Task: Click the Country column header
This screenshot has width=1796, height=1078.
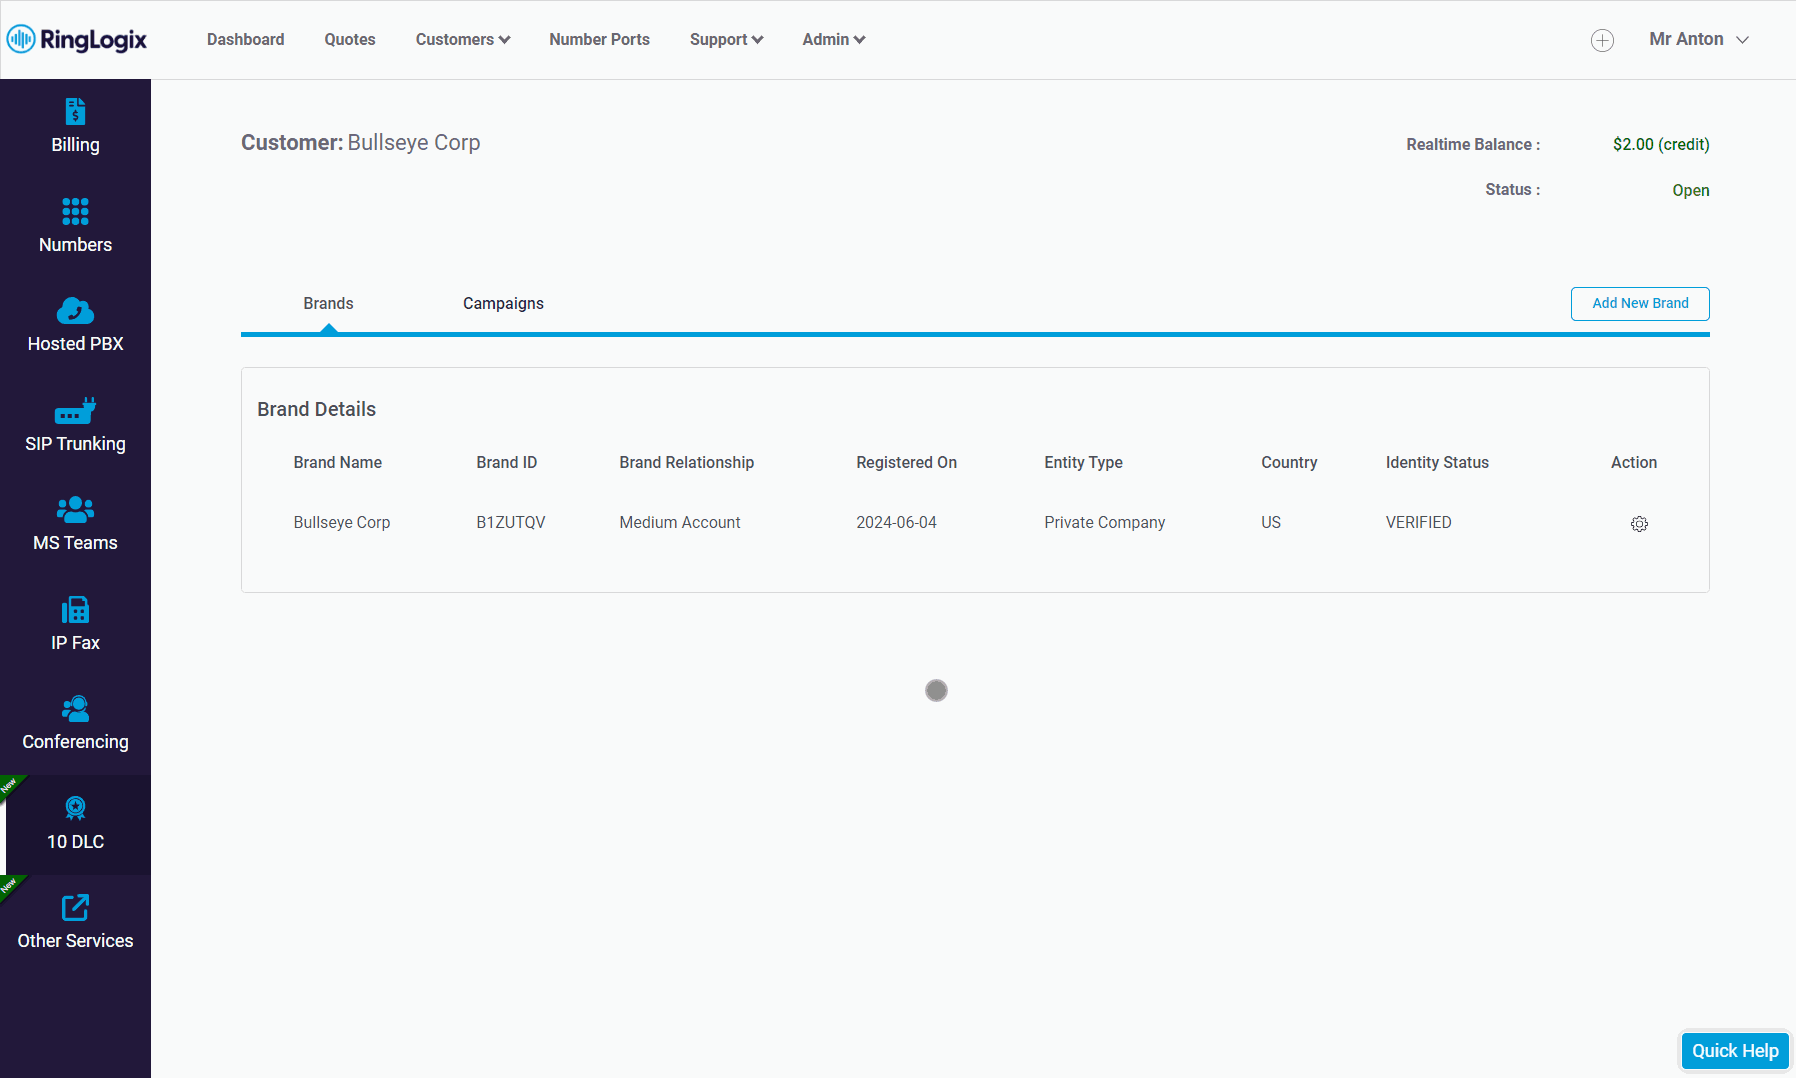Action: (x=1289, y=462)
